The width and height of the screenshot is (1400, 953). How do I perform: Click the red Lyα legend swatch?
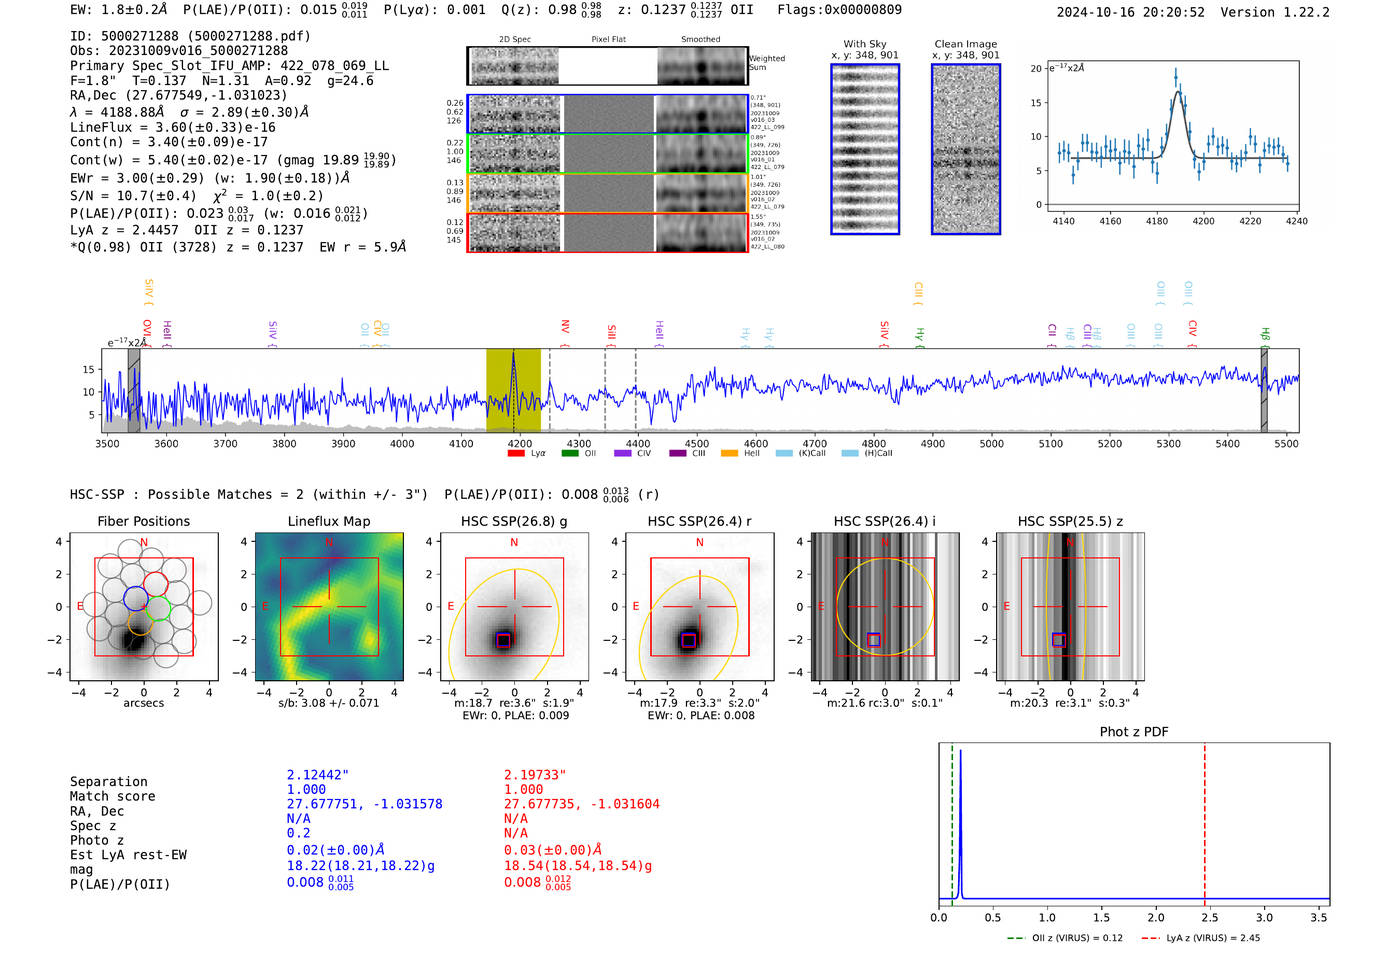[x=516, y=453]
